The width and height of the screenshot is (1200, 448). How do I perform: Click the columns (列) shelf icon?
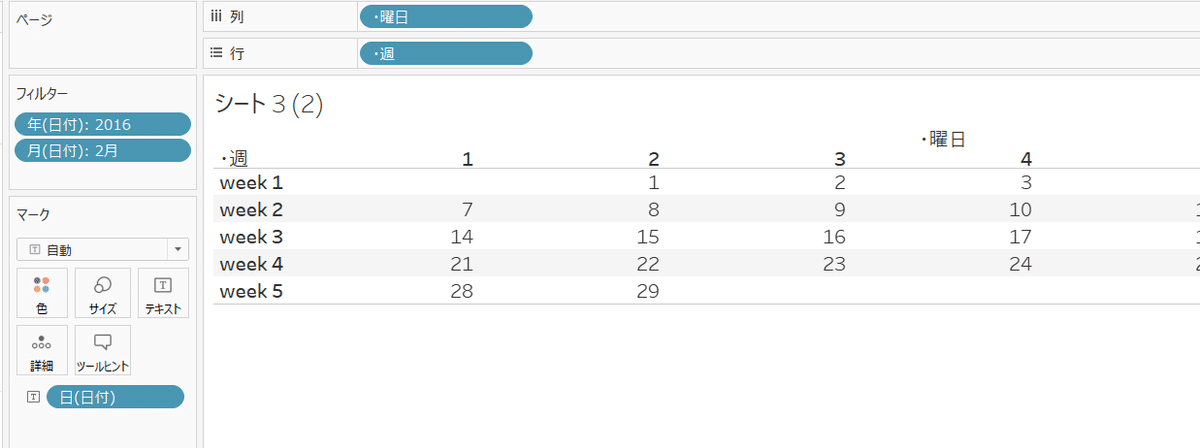tap(216, 17)
